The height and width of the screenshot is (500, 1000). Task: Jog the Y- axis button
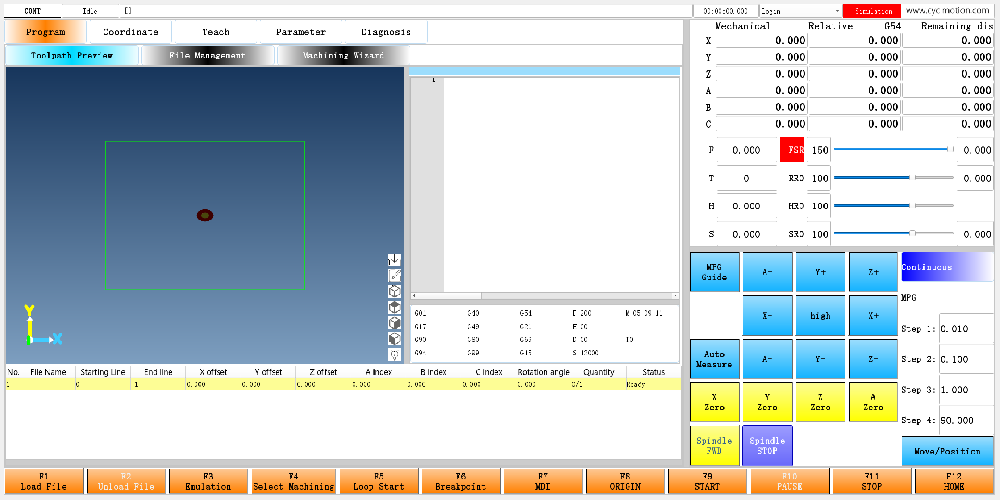tap(820, 359)
